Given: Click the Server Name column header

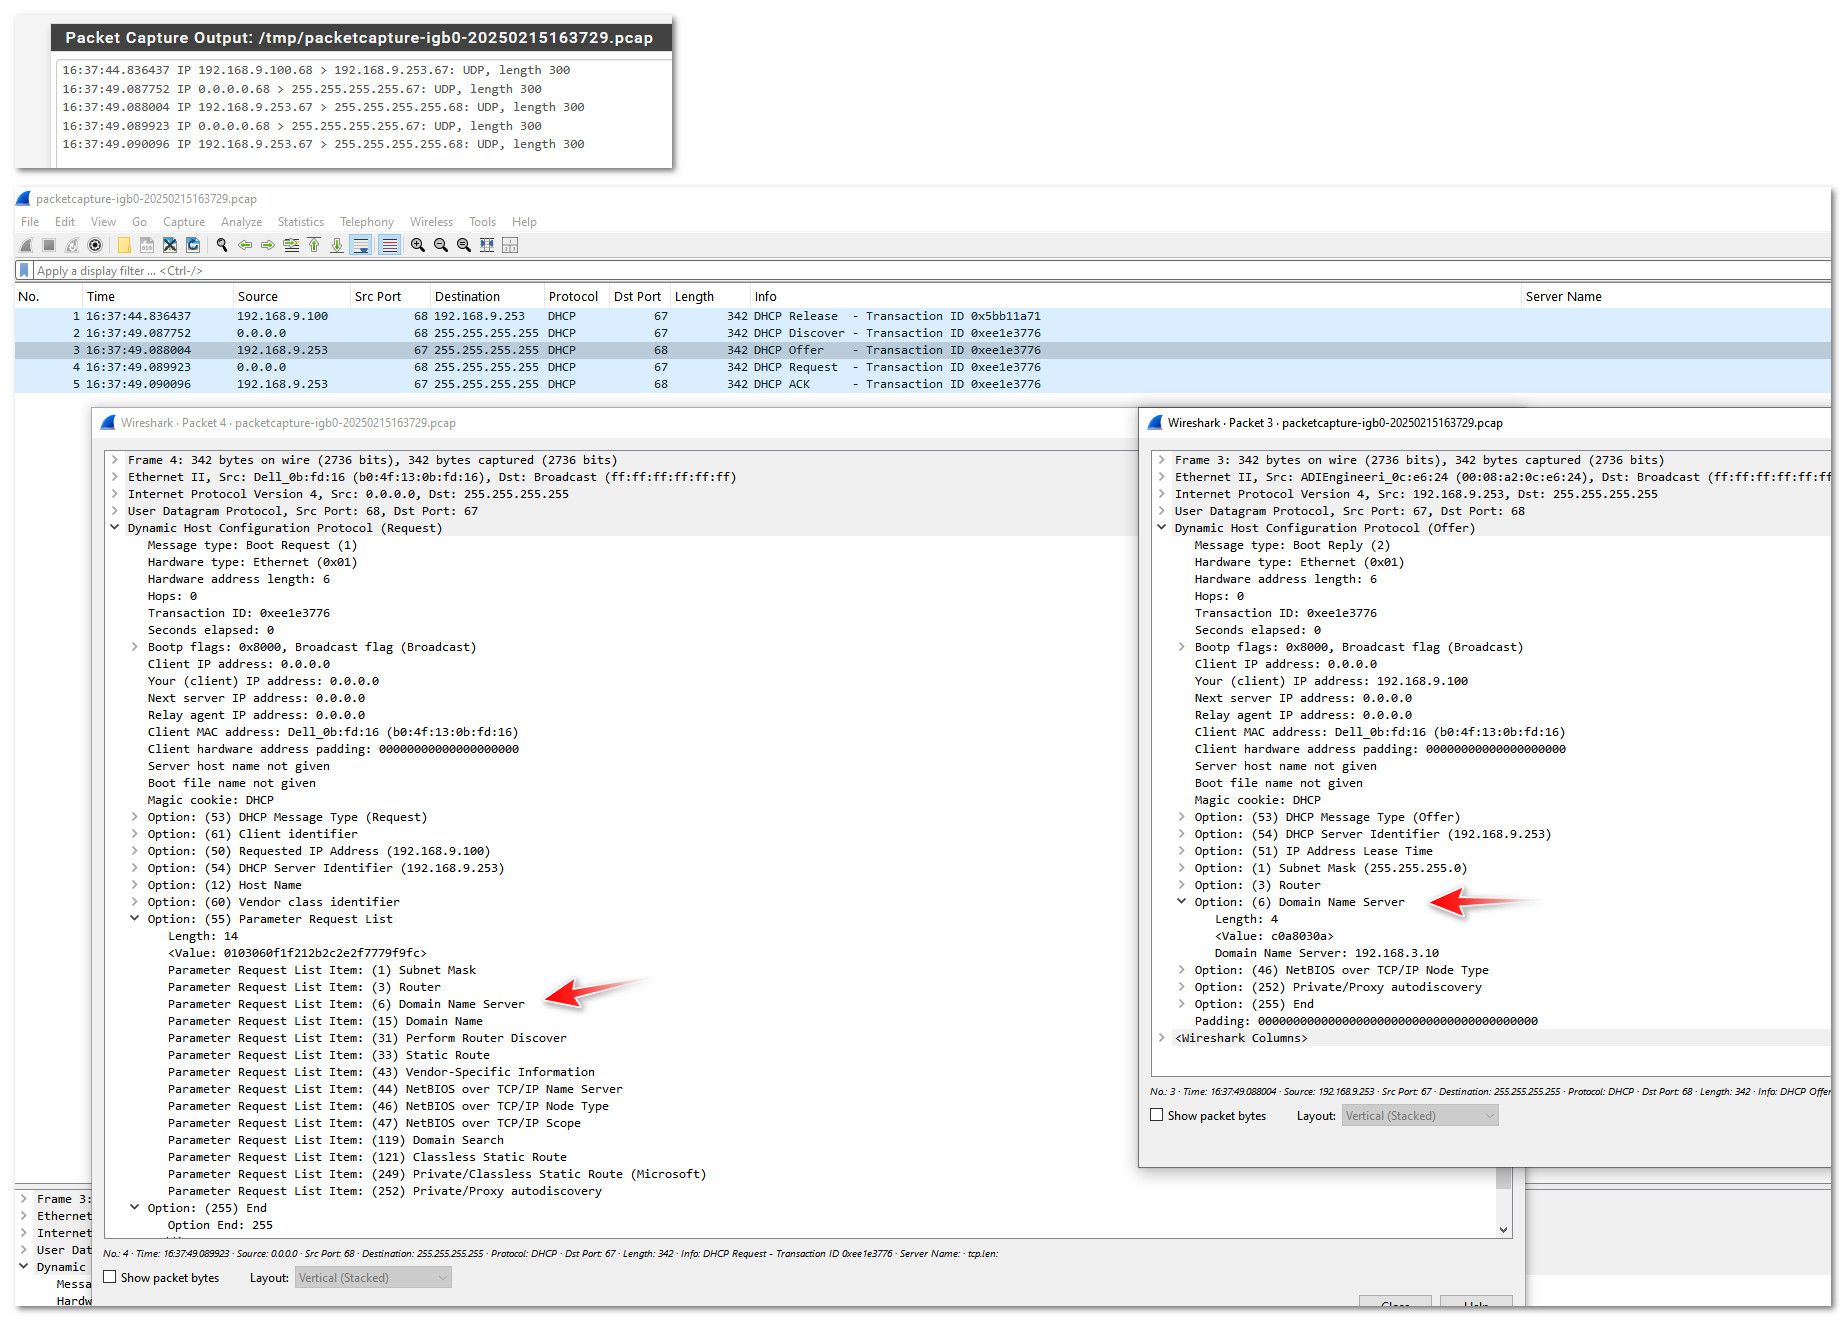Looking at the screenshot, I should tap(1676, 297).
